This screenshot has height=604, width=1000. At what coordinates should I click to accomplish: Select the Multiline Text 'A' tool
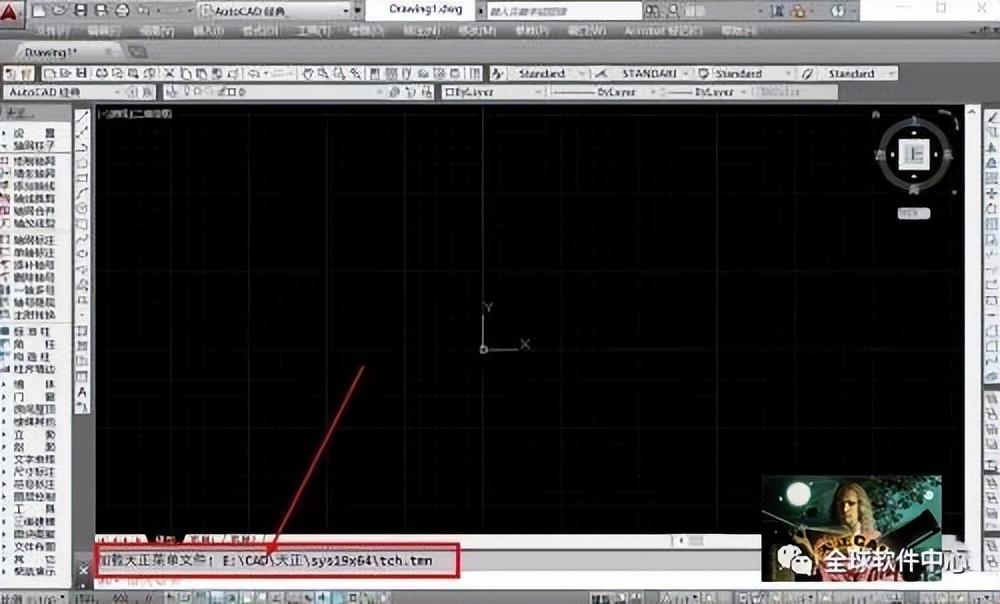click(x=83, y=392)
